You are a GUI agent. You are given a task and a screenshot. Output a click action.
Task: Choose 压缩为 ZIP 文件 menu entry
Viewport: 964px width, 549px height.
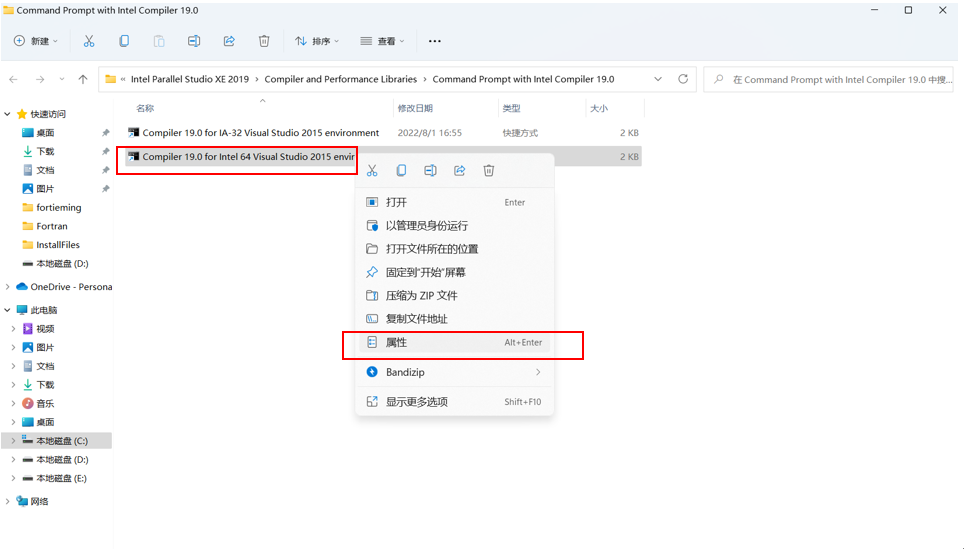pos(455,296)
